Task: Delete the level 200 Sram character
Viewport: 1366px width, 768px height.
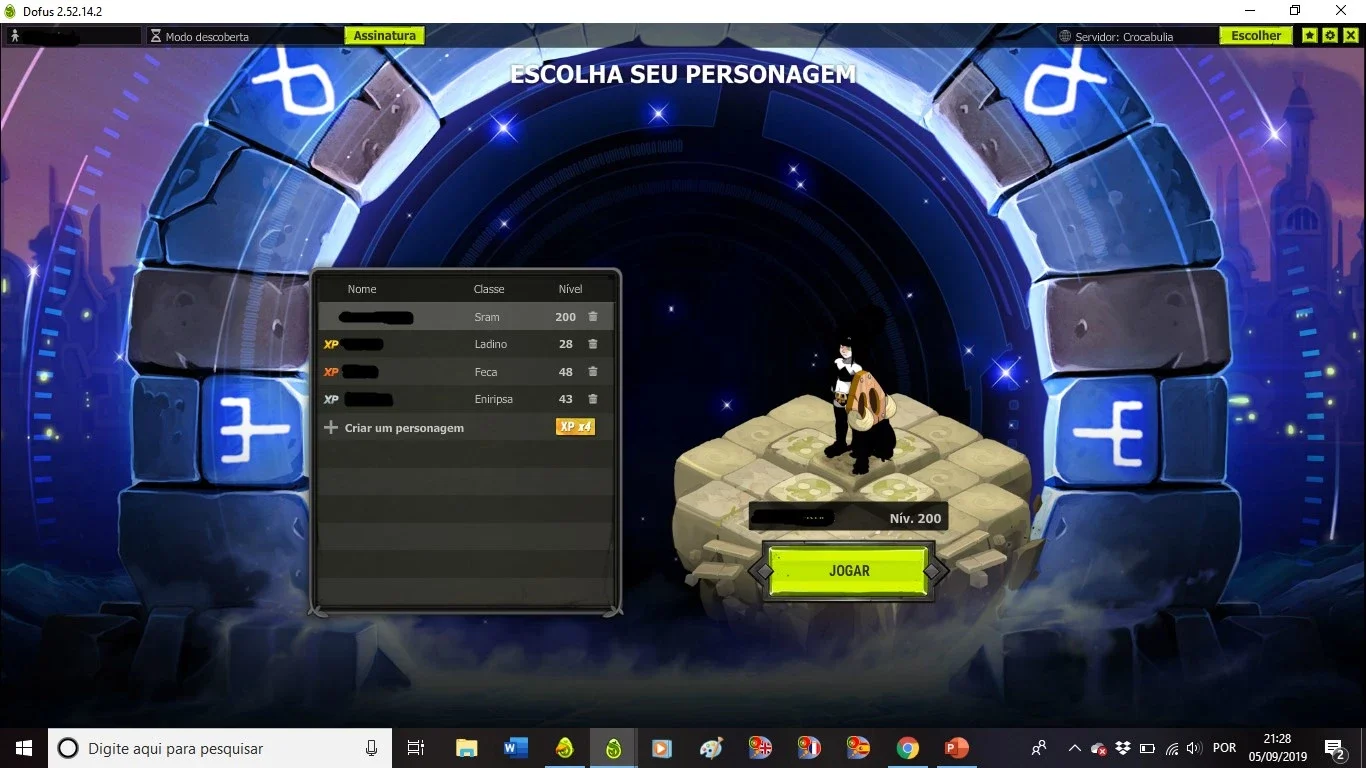Action: pos(593,317)
